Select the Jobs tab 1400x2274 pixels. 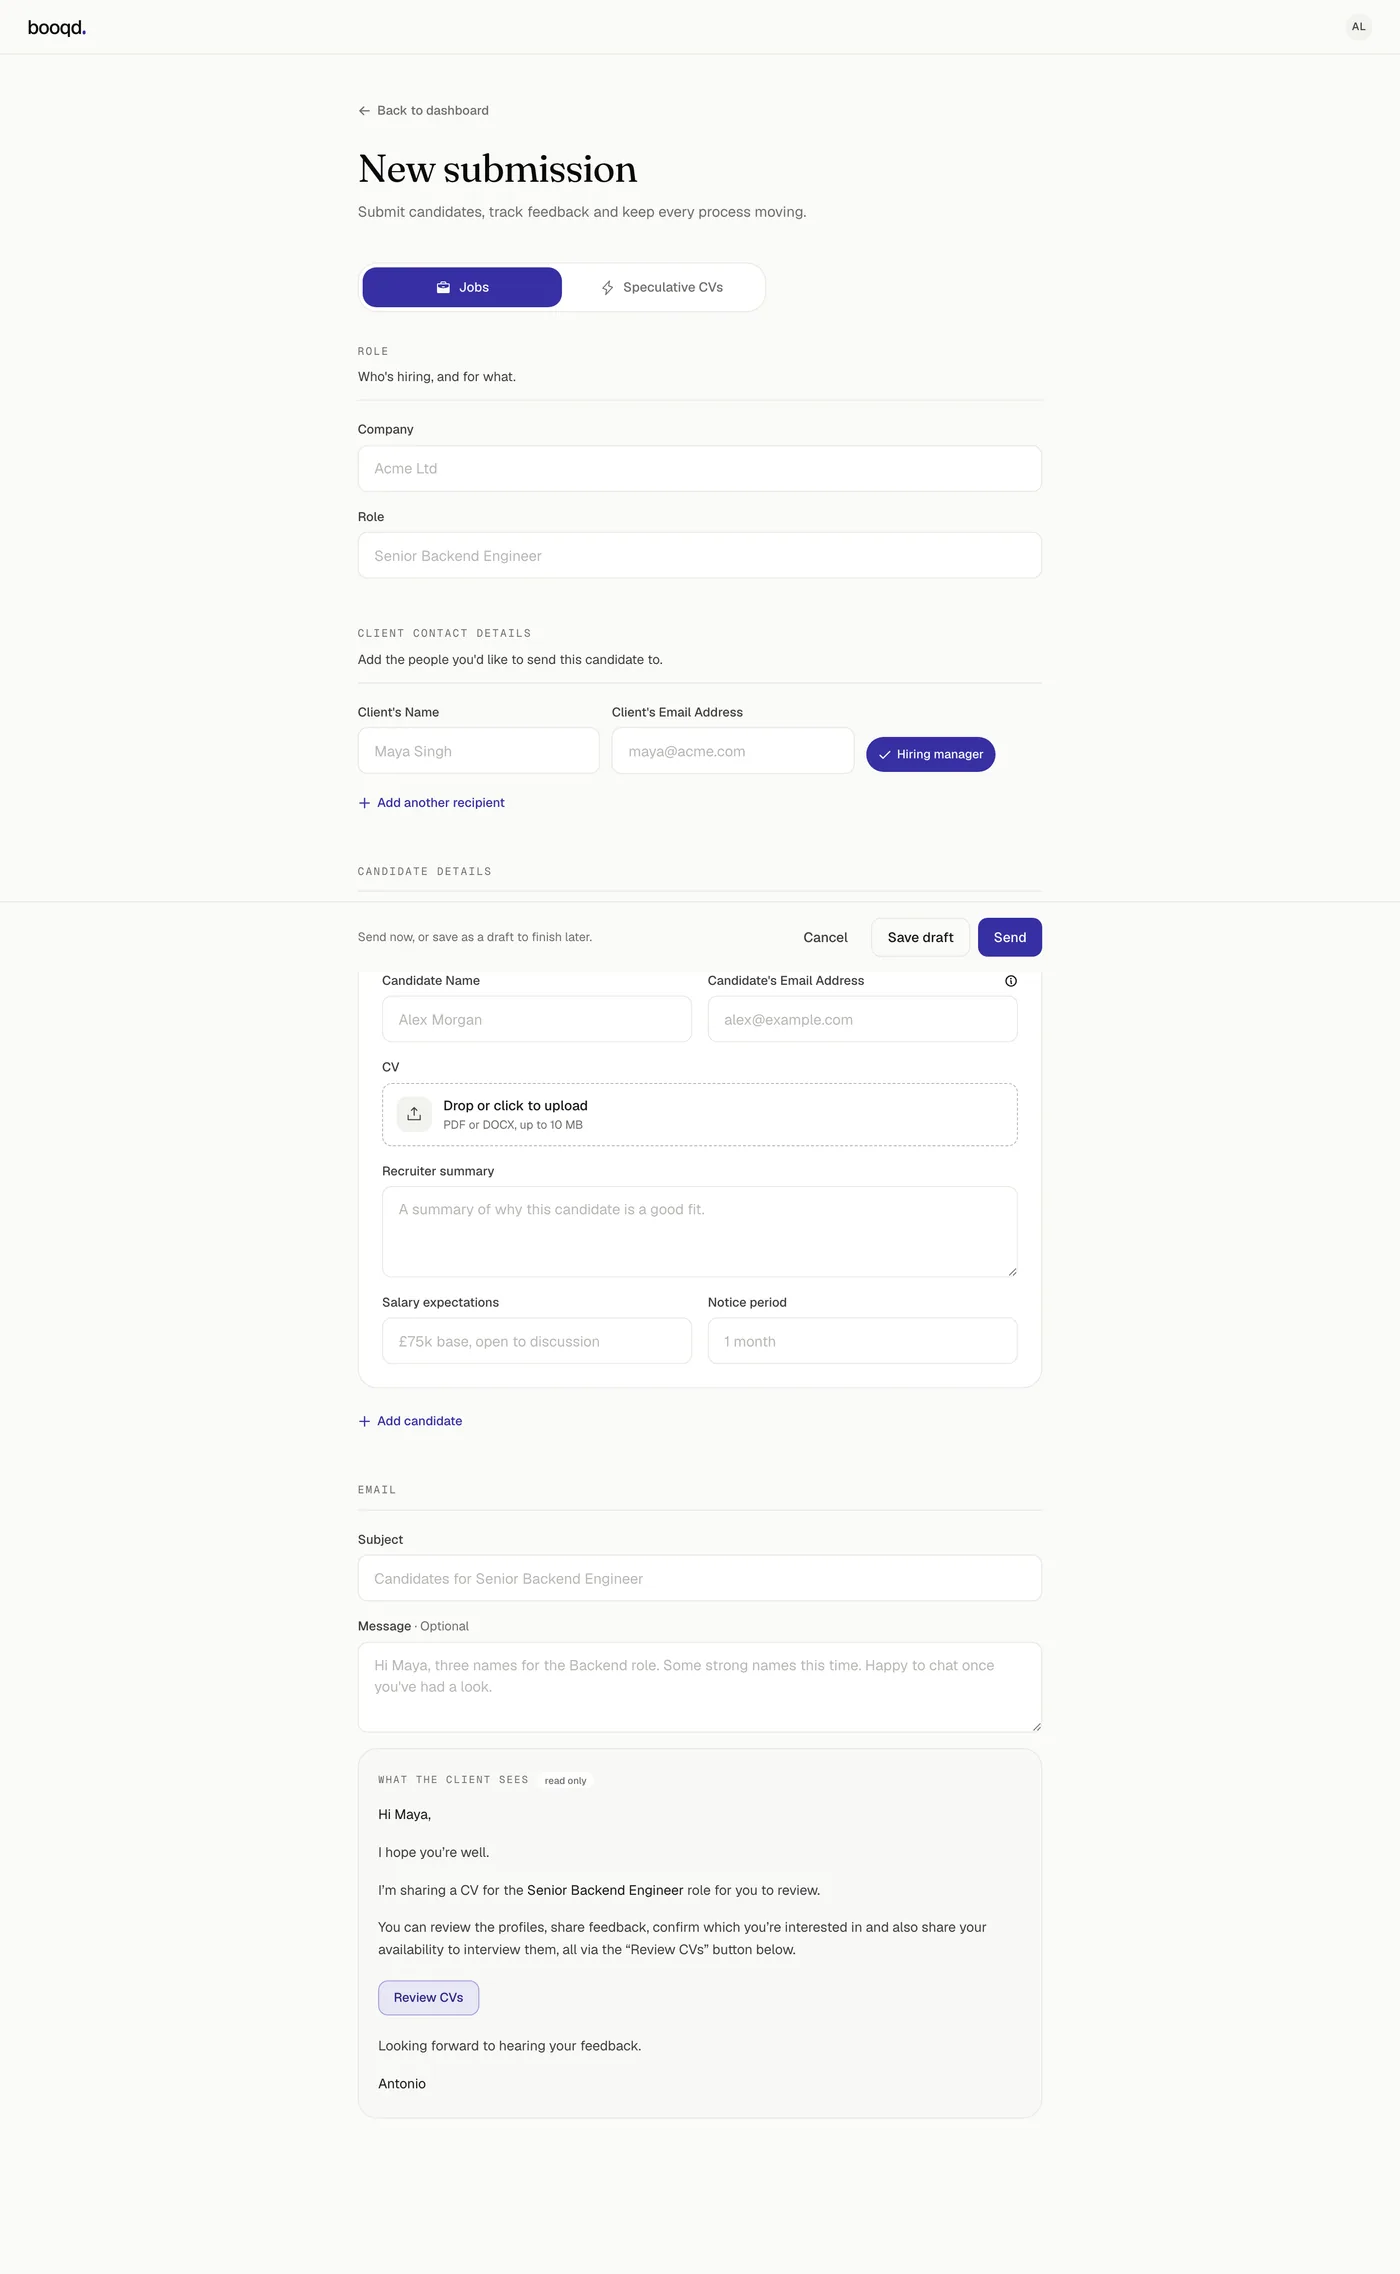click(x=462, y=287)
